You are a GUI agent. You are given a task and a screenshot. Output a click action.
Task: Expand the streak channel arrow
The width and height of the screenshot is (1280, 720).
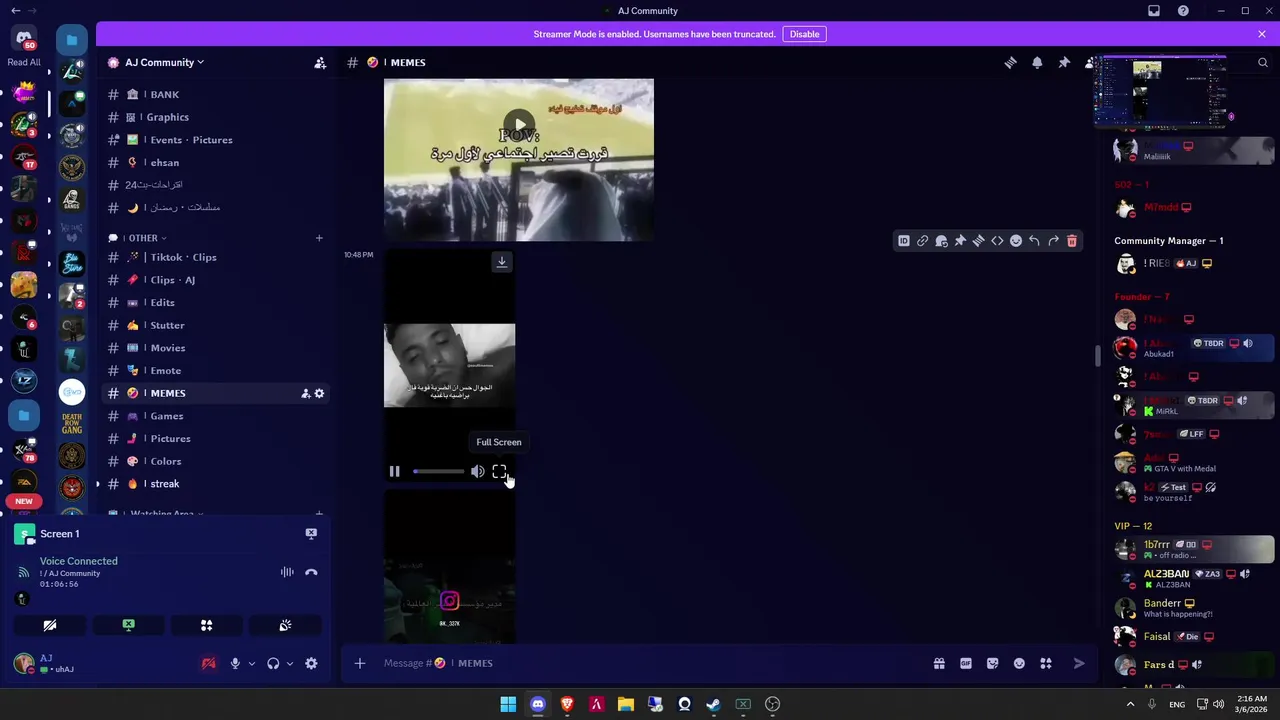(x=98, y=484)
